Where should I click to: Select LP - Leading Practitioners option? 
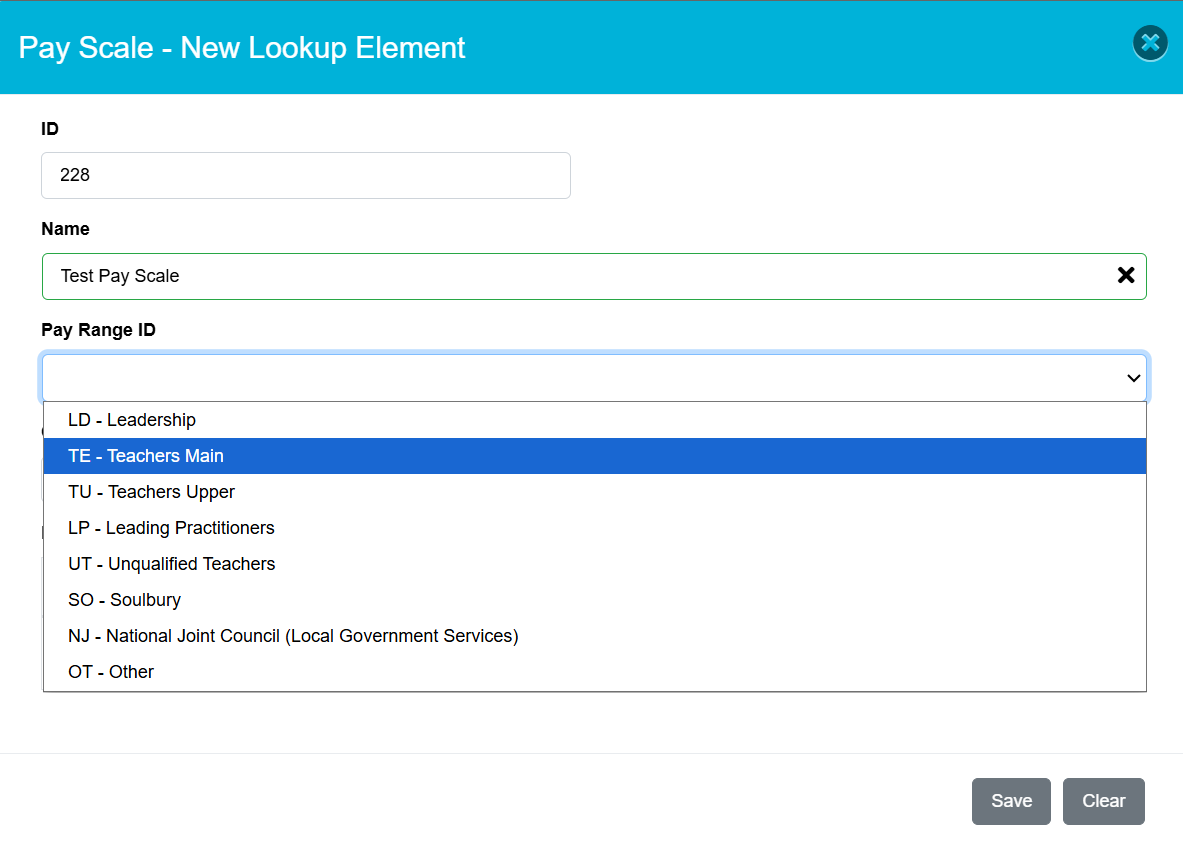click(171, 528)
